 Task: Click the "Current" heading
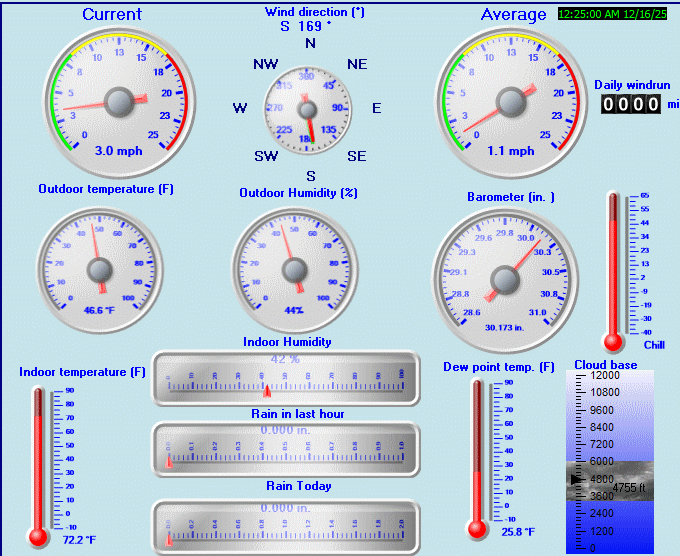pos(112,14)
